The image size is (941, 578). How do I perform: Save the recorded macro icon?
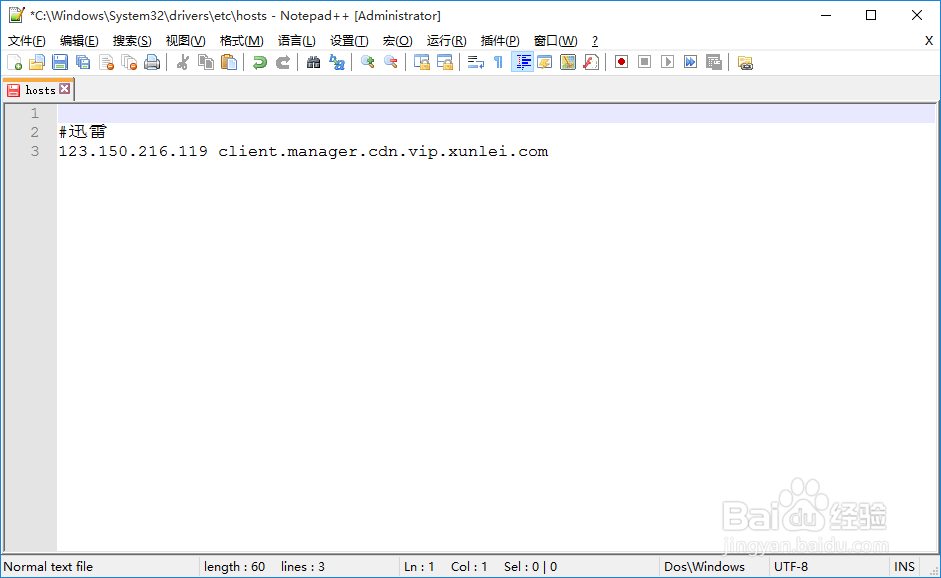coord(714,62)
